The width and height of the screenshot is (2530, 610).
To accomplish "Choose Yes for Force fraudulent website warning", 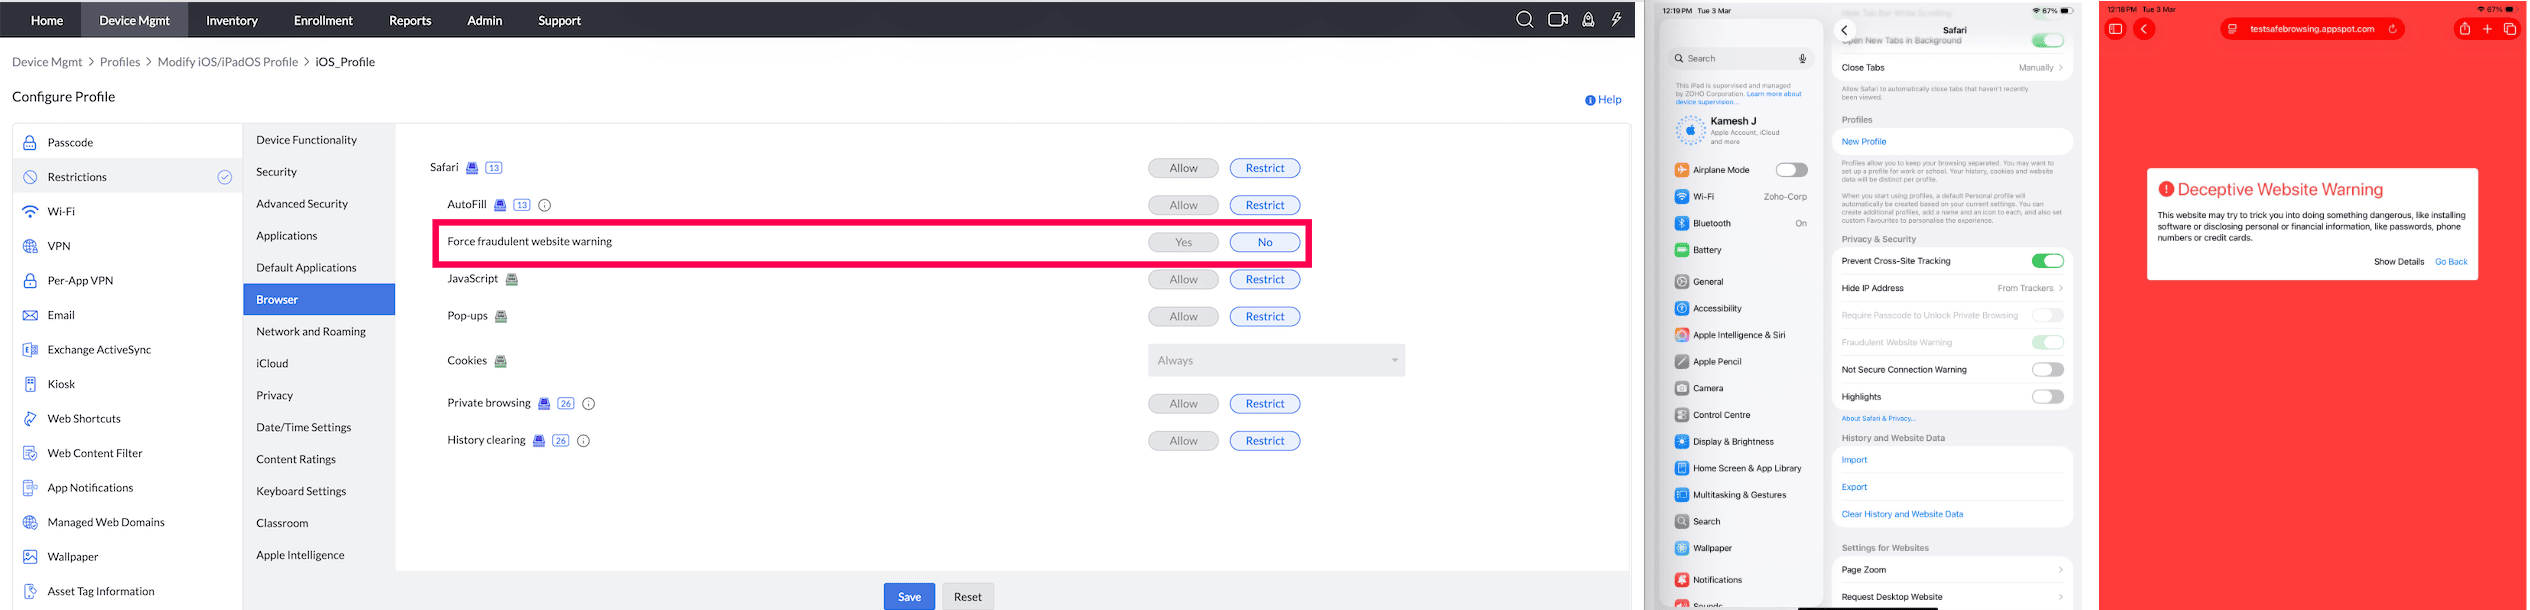I will pos(1183,242).
